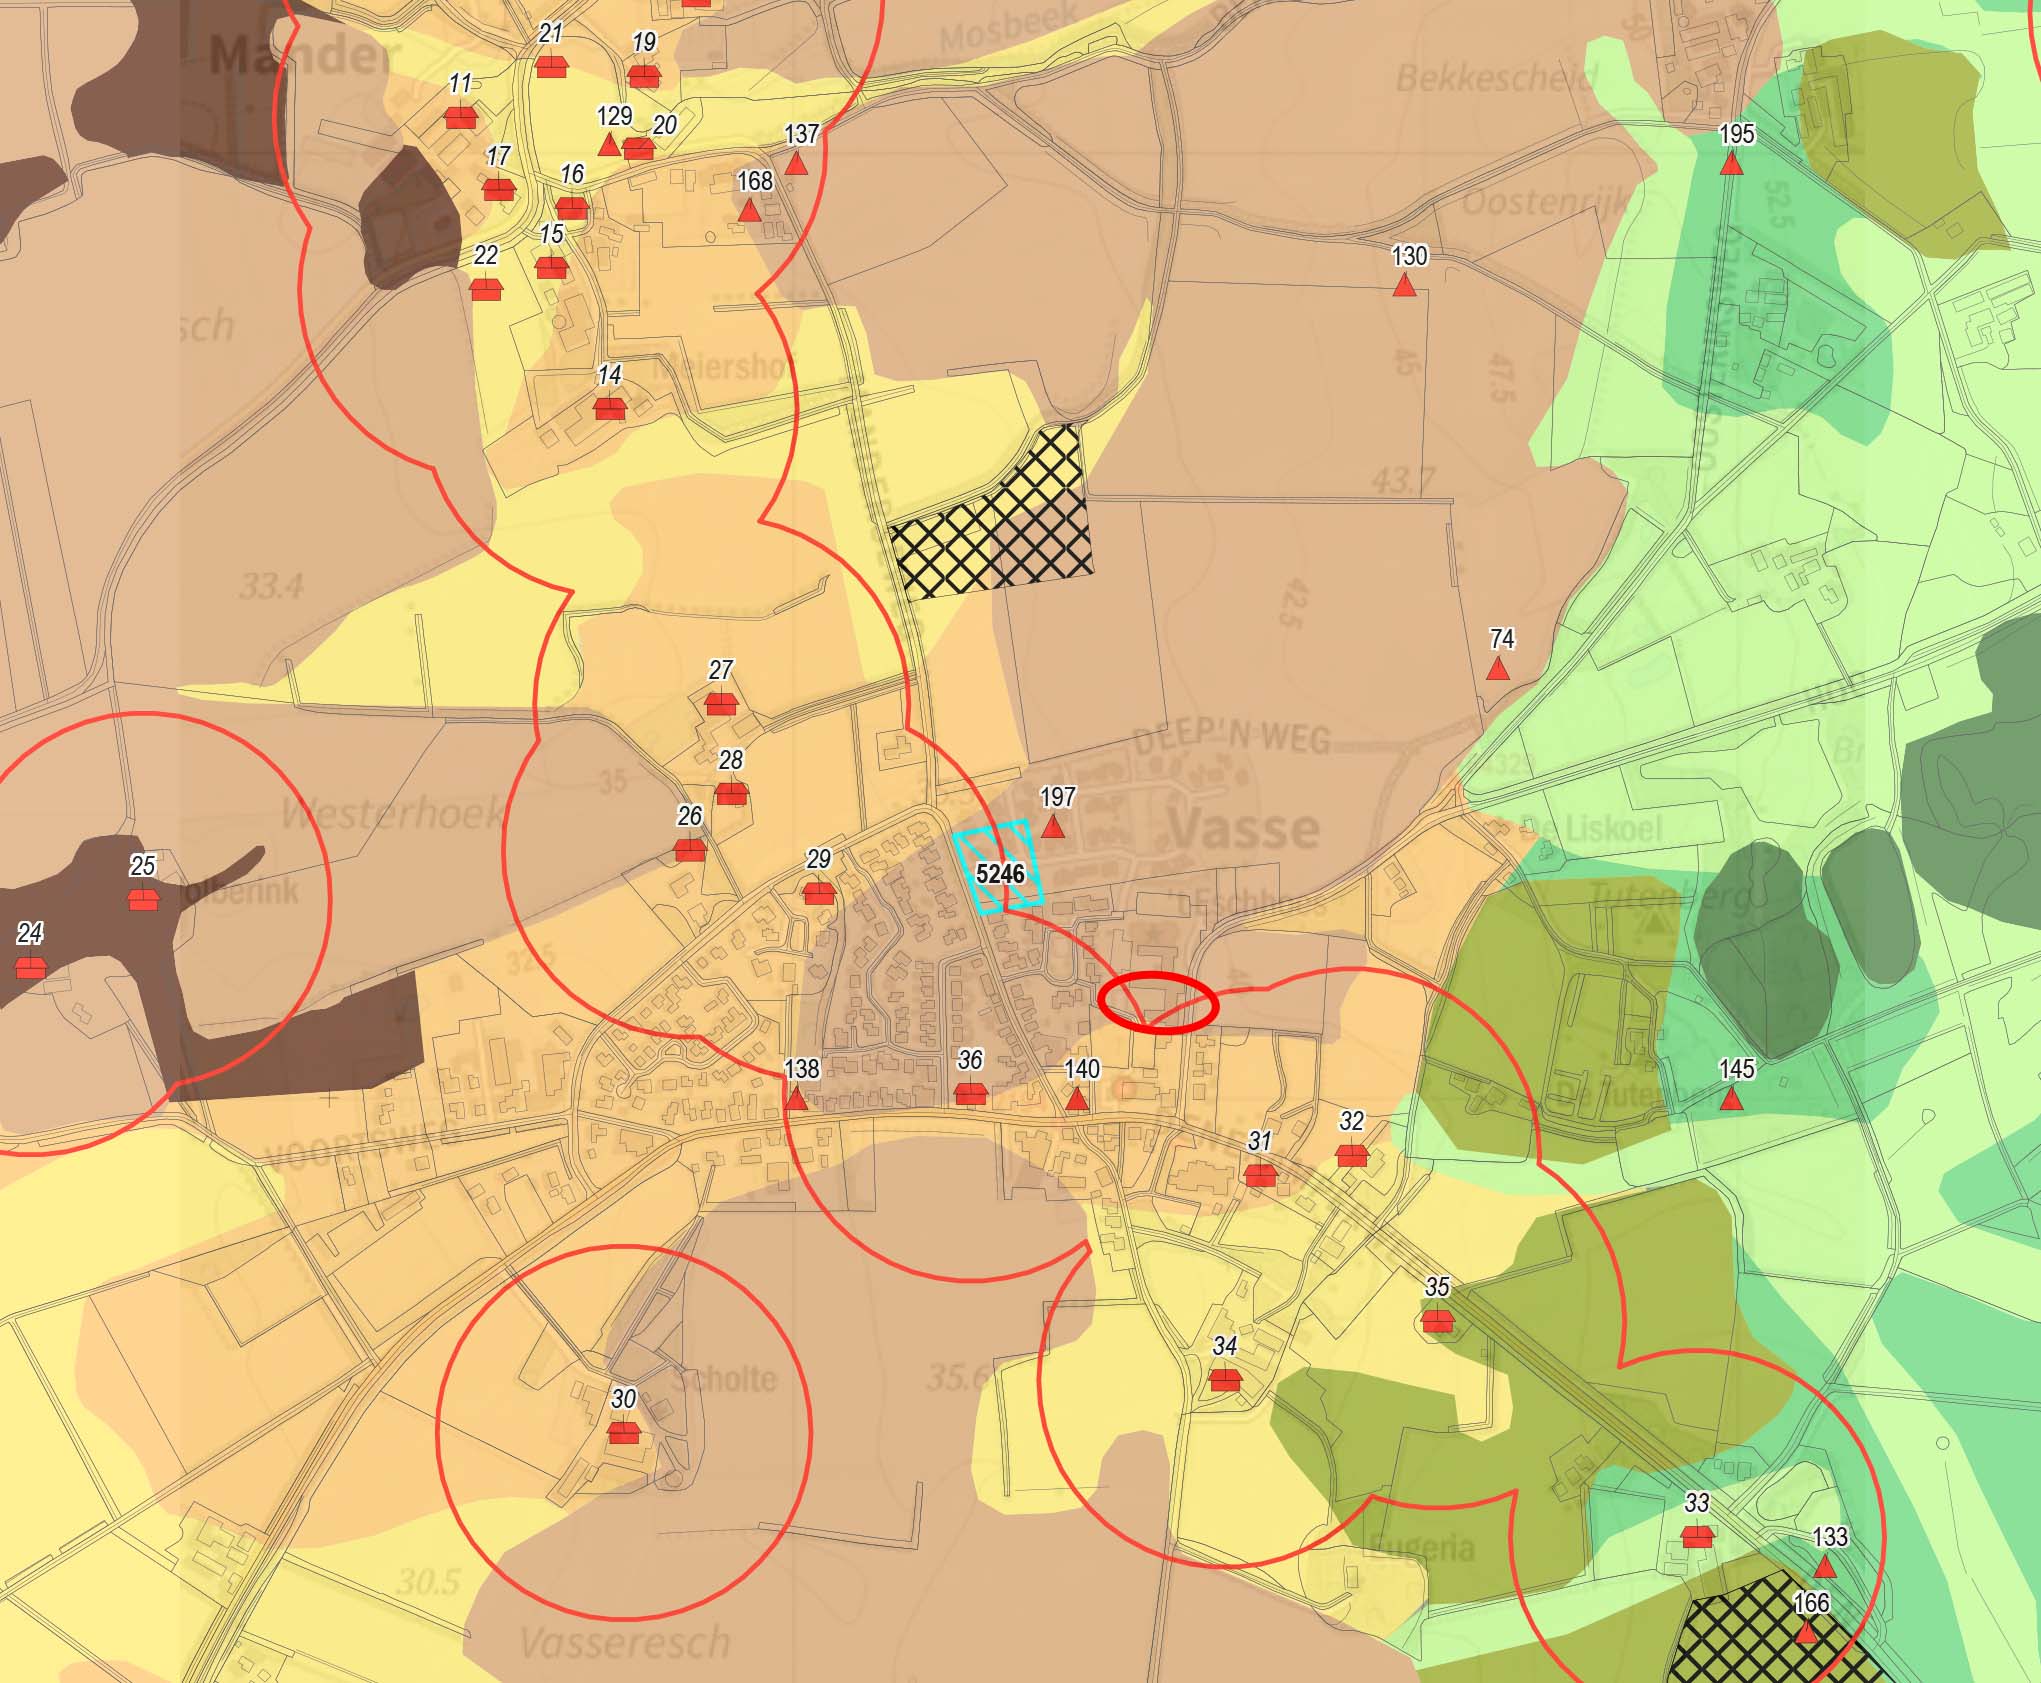Click the red triangle marker numbered 197

1052,827
